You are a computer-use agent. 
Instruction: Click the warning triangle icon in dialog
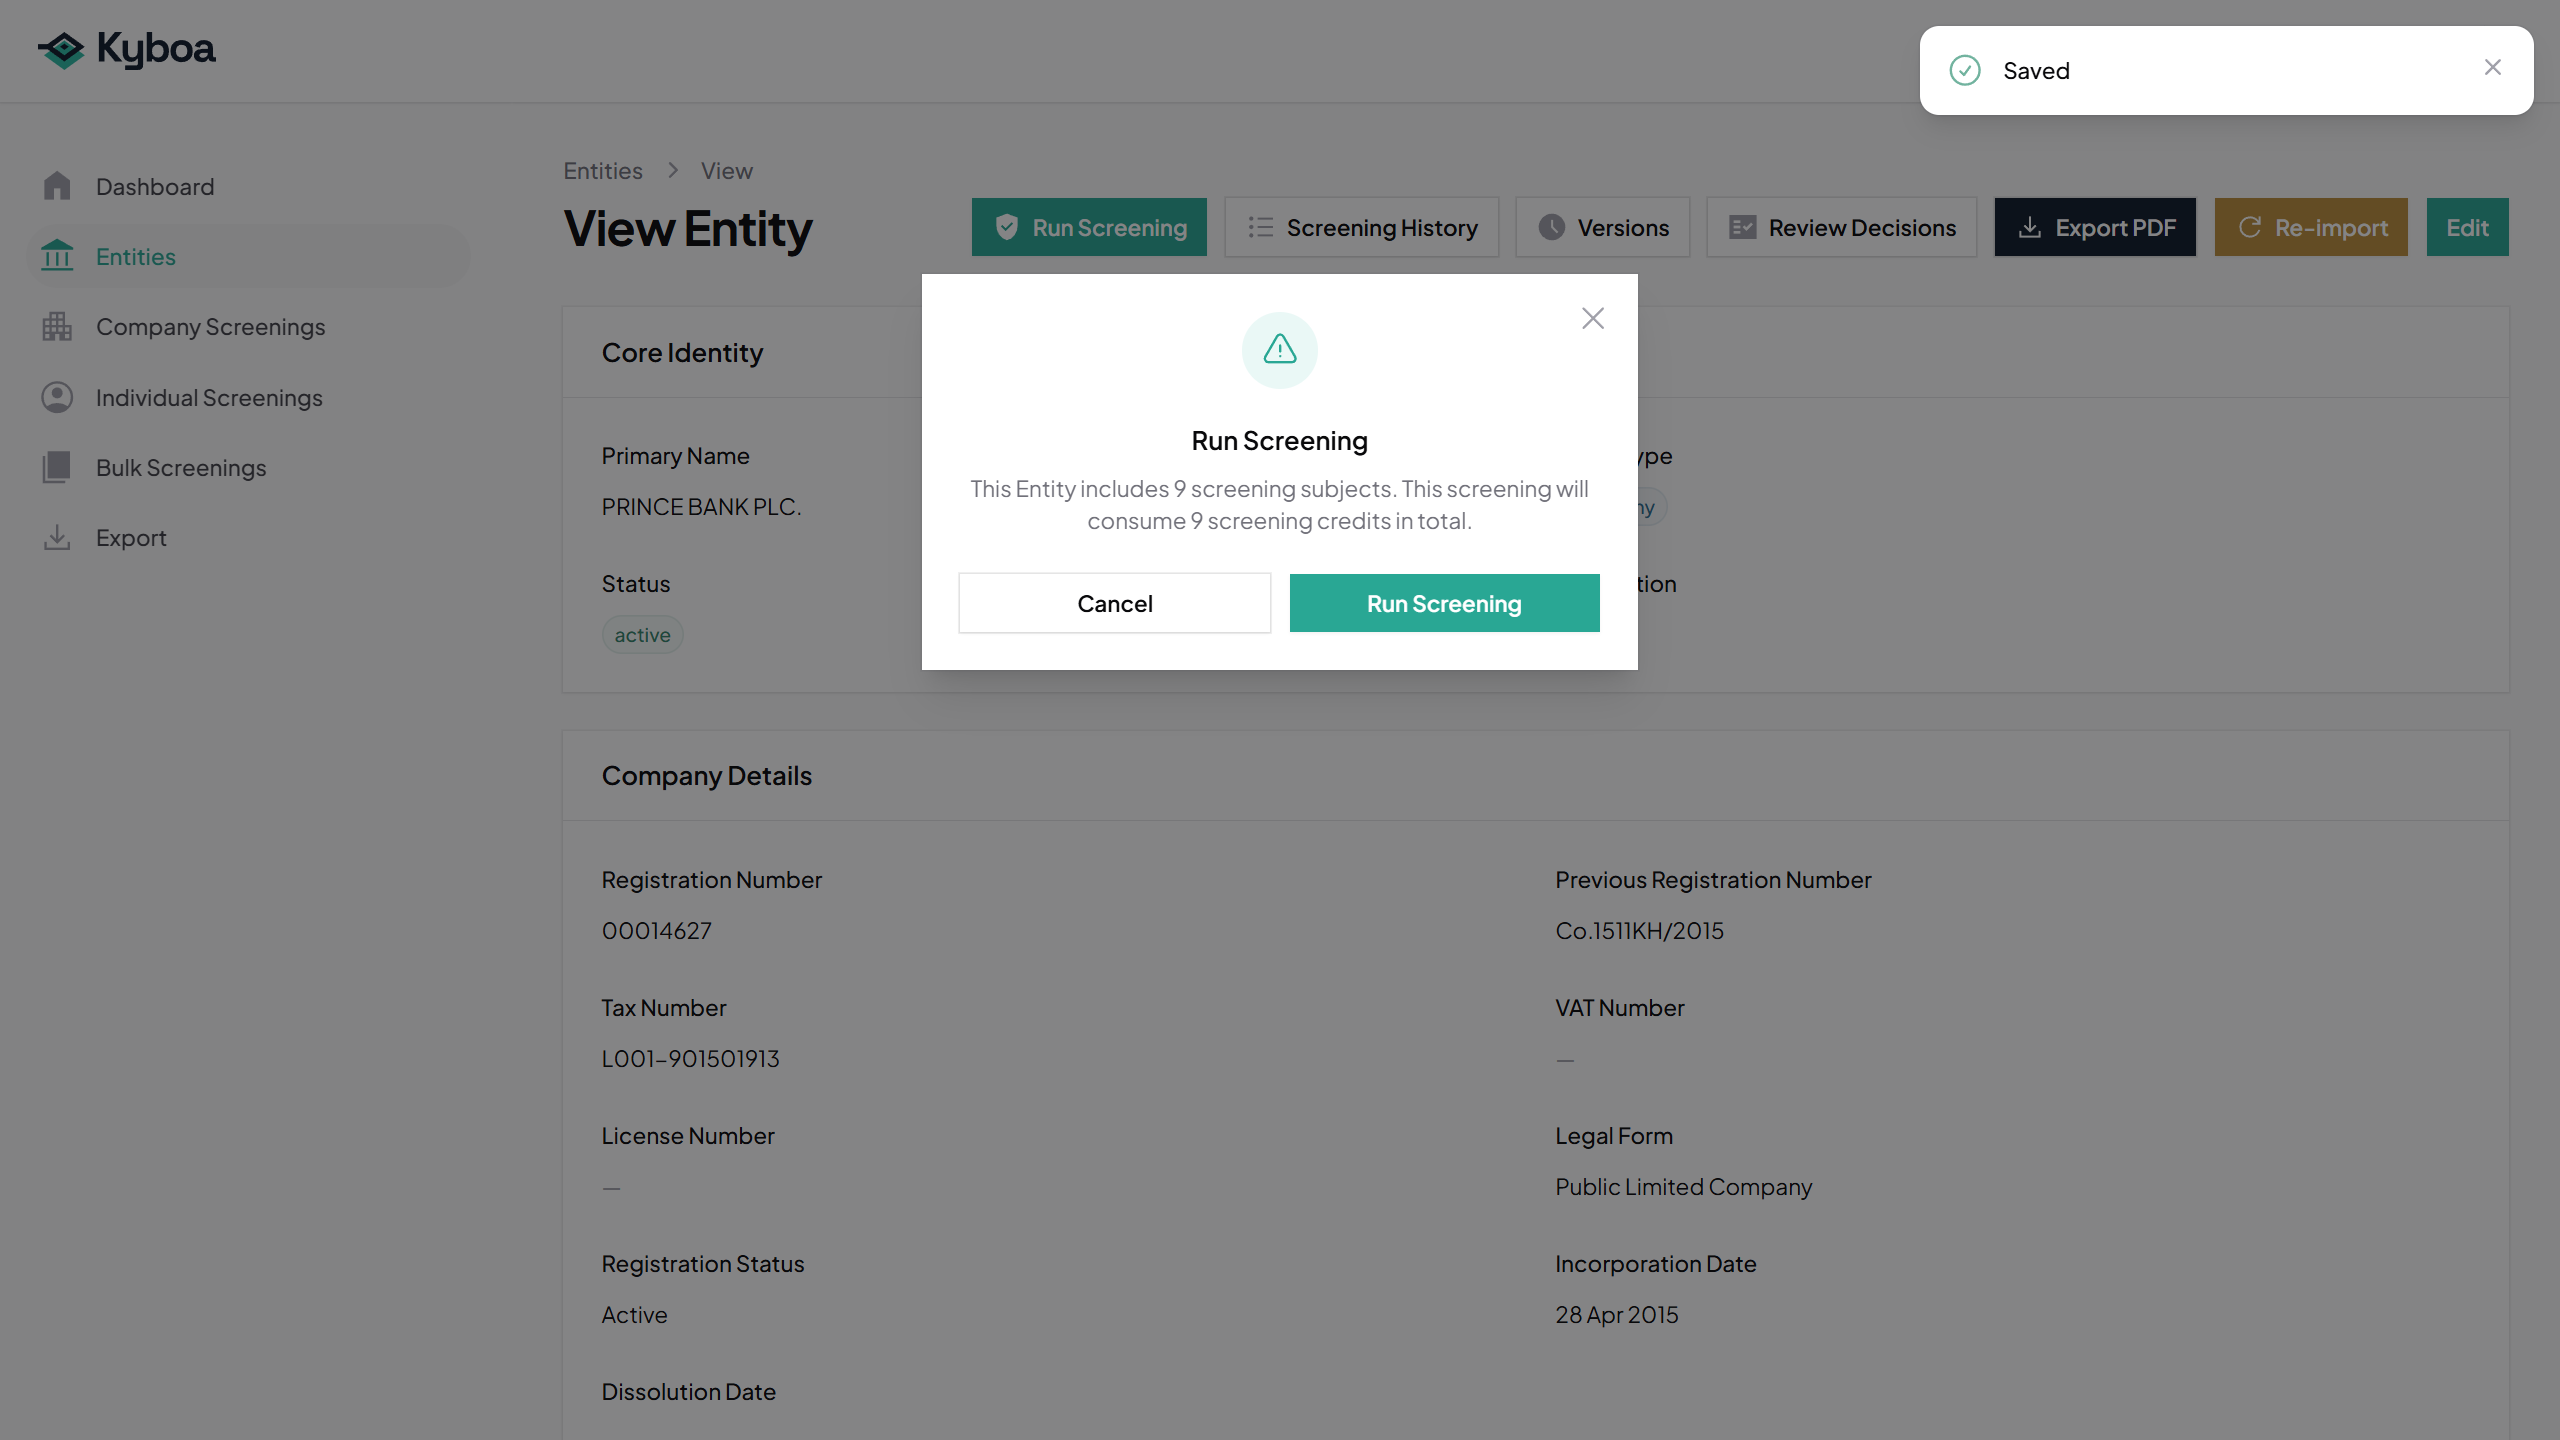click(x=1280, y=350)
